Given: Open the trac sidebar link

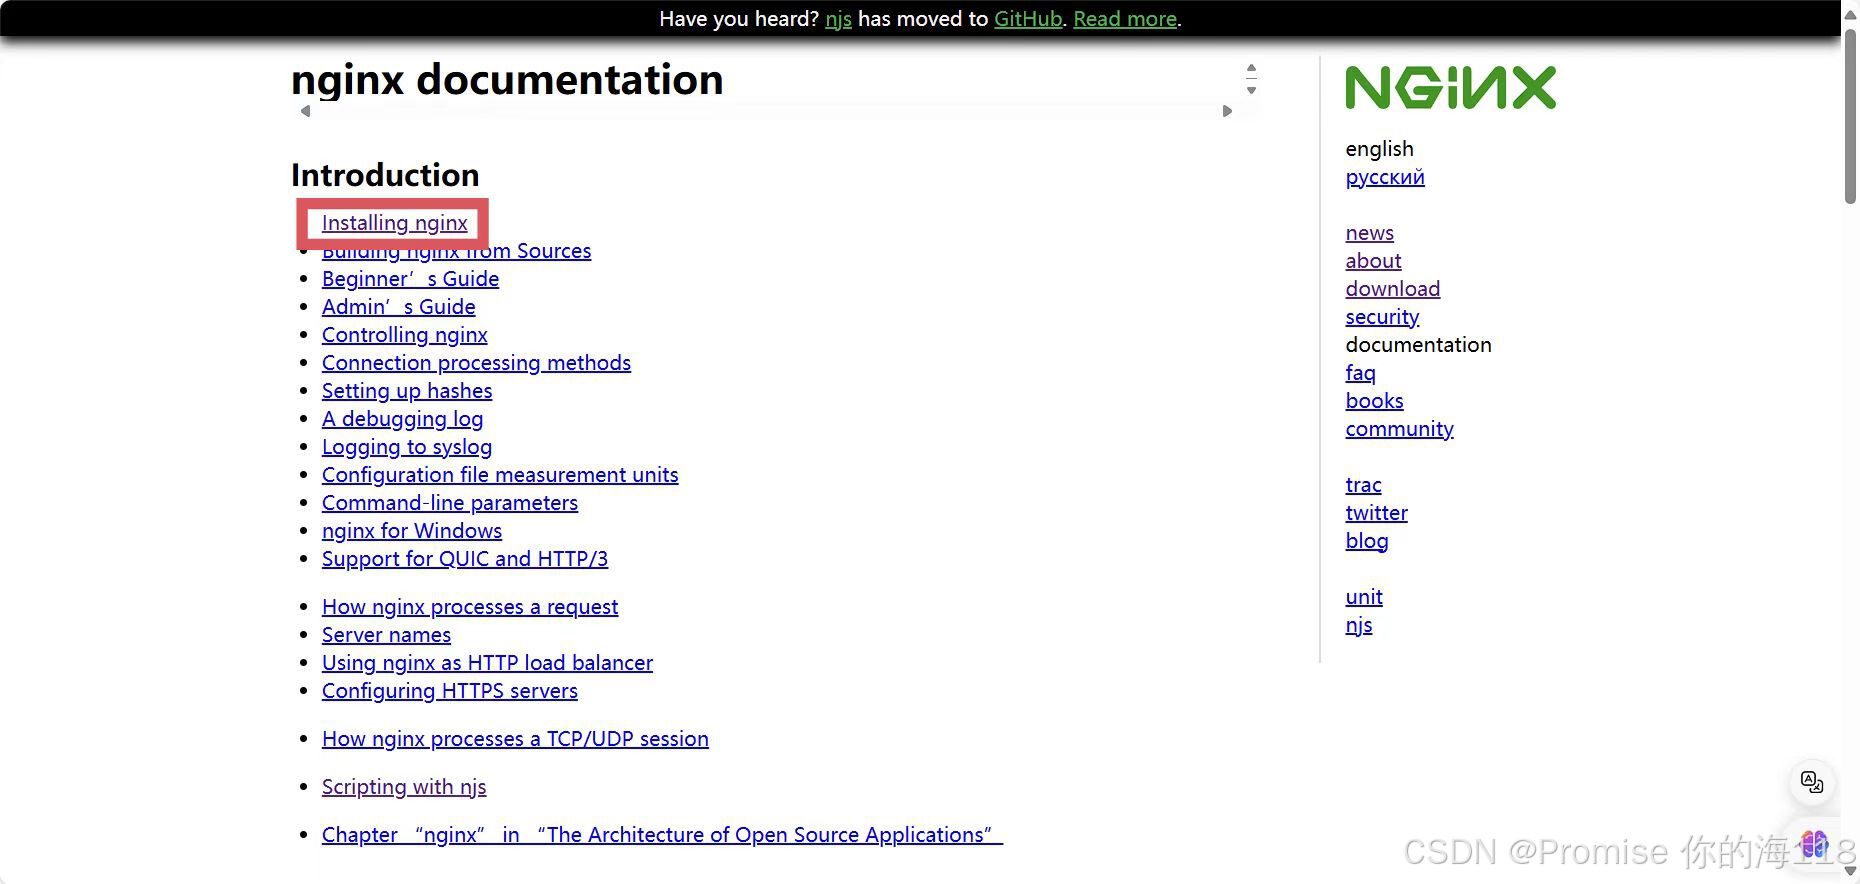Looking at the screenshot, I should pos(1363,485).
